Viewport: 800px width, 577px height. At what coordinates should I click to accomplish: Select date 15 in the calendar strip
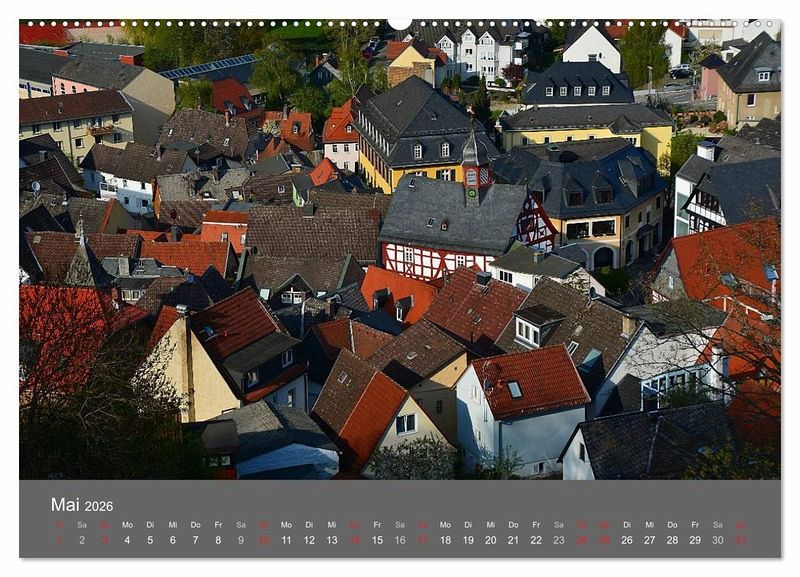[377, 540]
